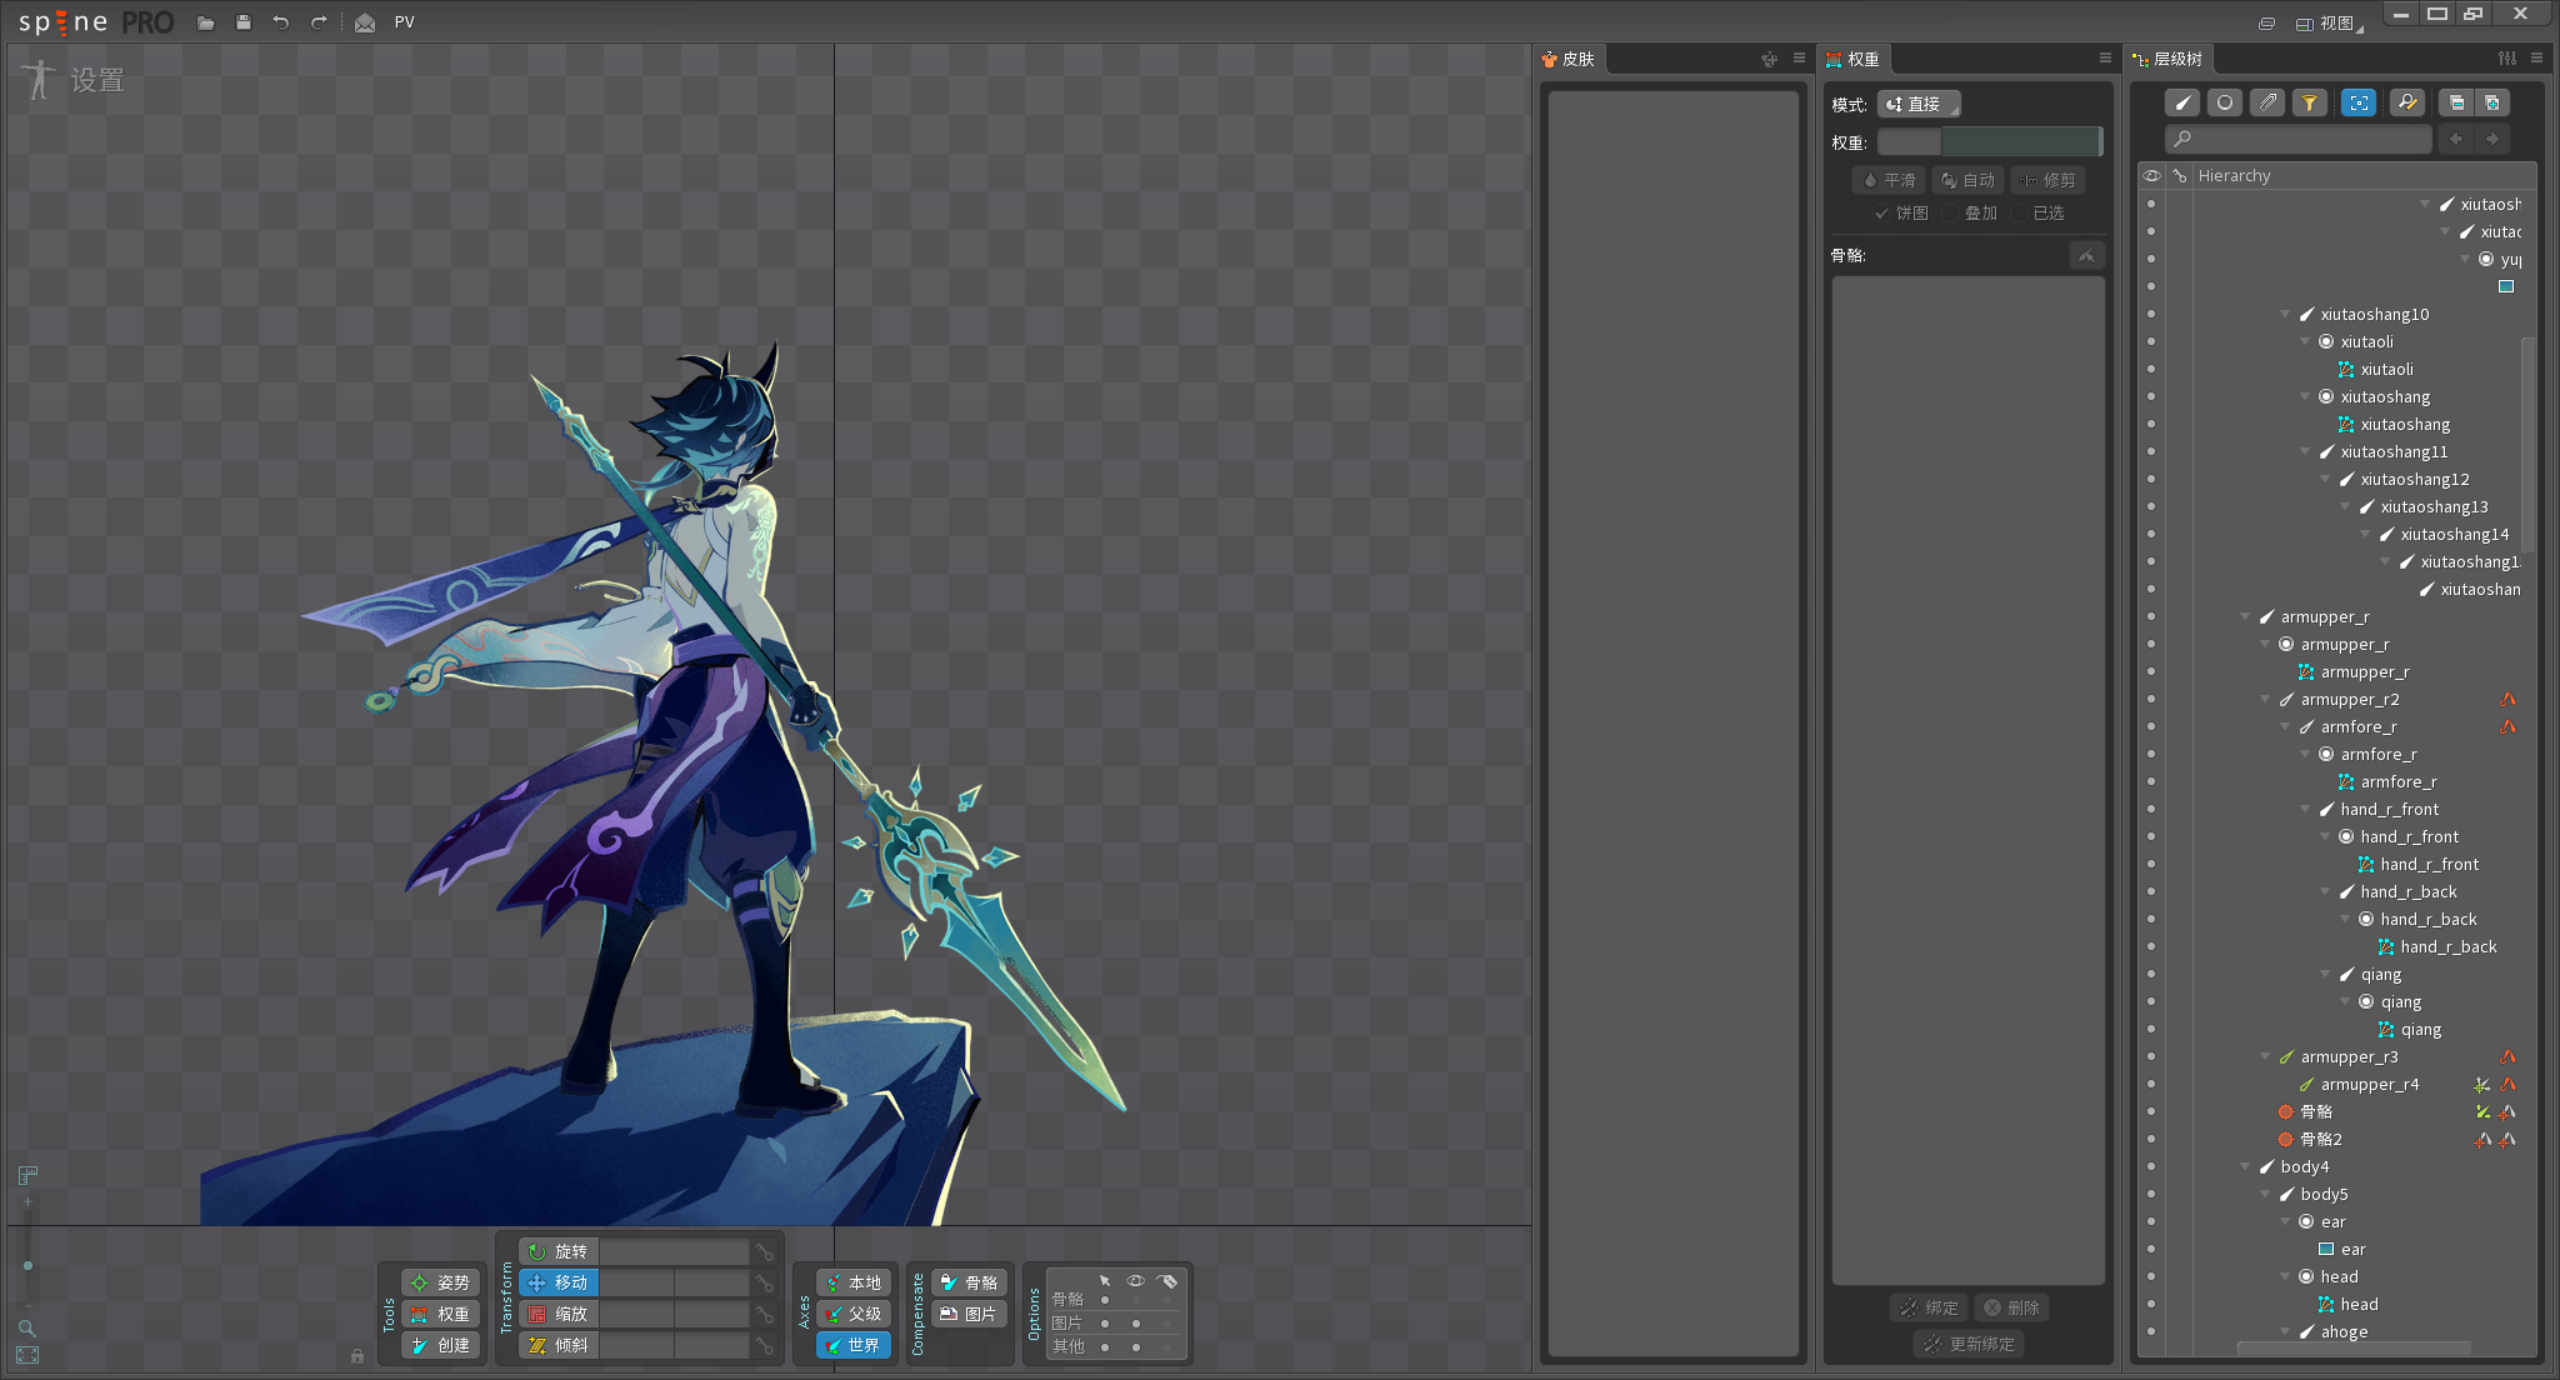
Task: Select the 旋转 rotate transform button
Action: pyautogui.click(x=559, y=1251)
